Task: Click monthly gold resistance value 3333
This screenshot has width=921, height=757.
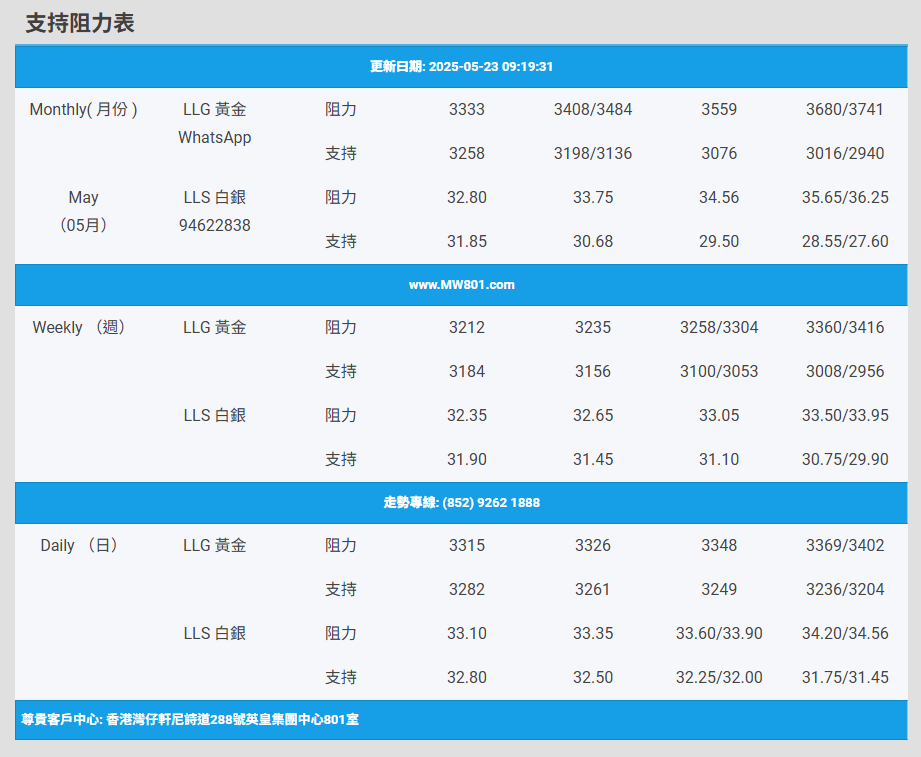Action: click(467, 110)
